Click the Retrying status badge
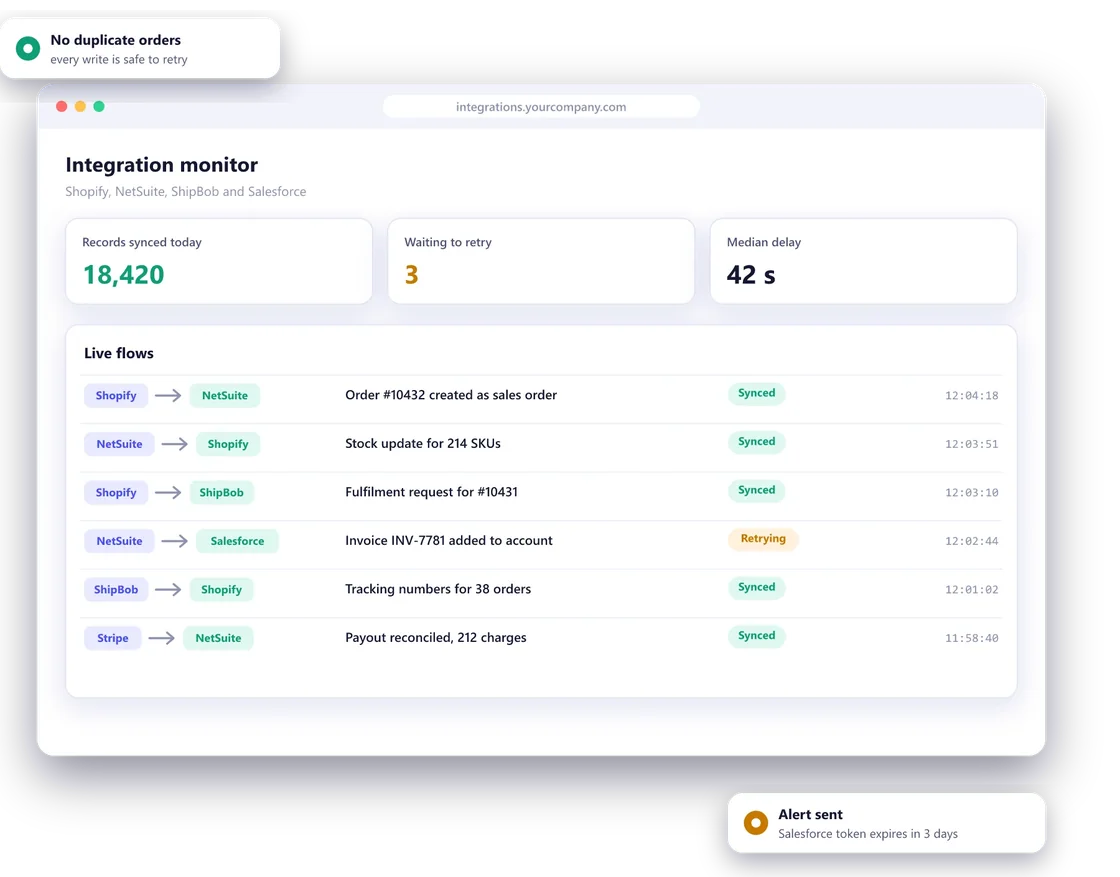1120x877 pixels. [x=763, y=539]
